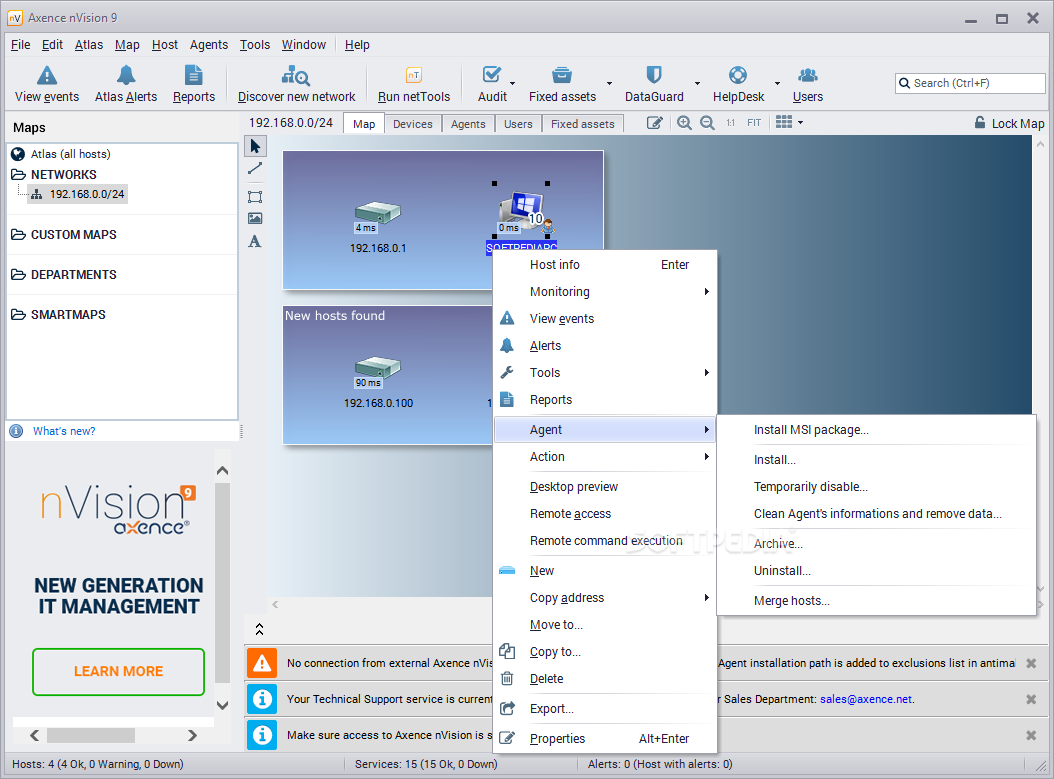Select the text label tool
This screenshot has width=1054, height=779.
[255, 241]
